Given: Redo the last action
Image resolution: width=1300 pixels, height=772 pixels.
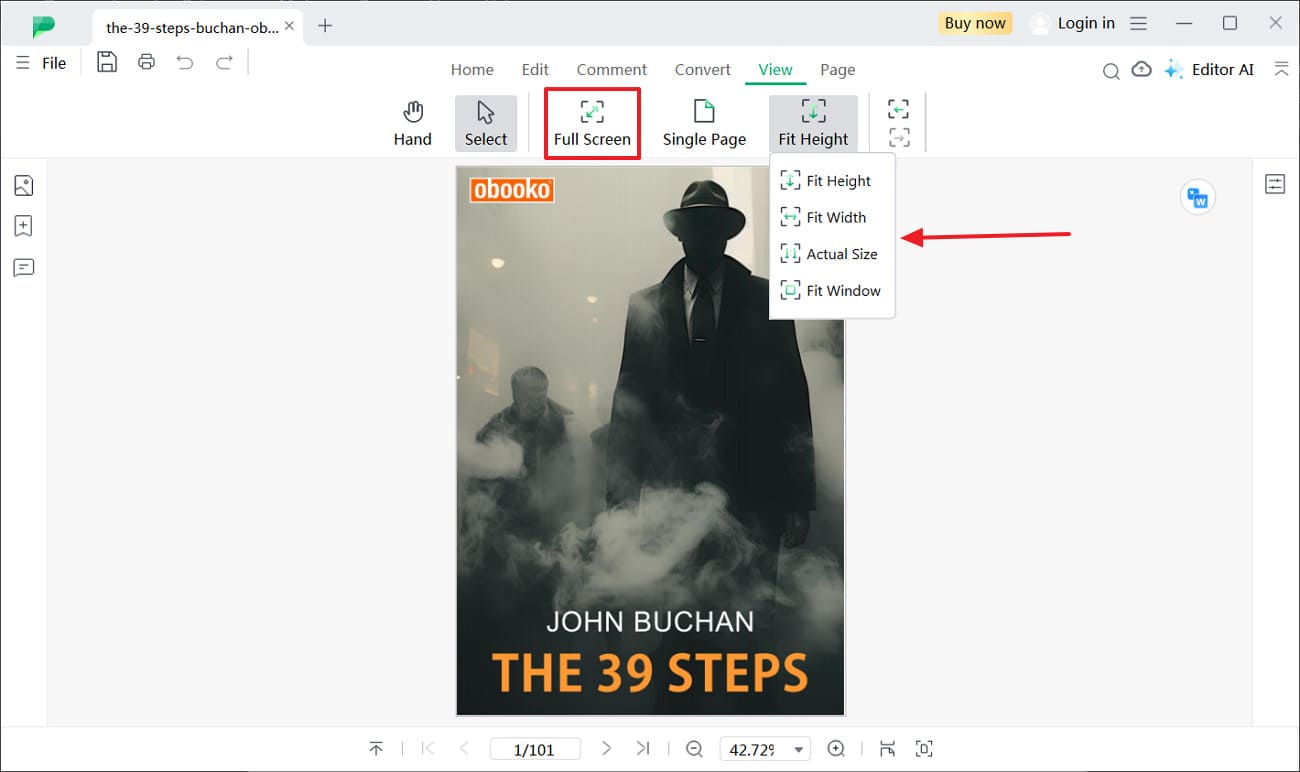Looking at the screenshot, I should point(224,62).
